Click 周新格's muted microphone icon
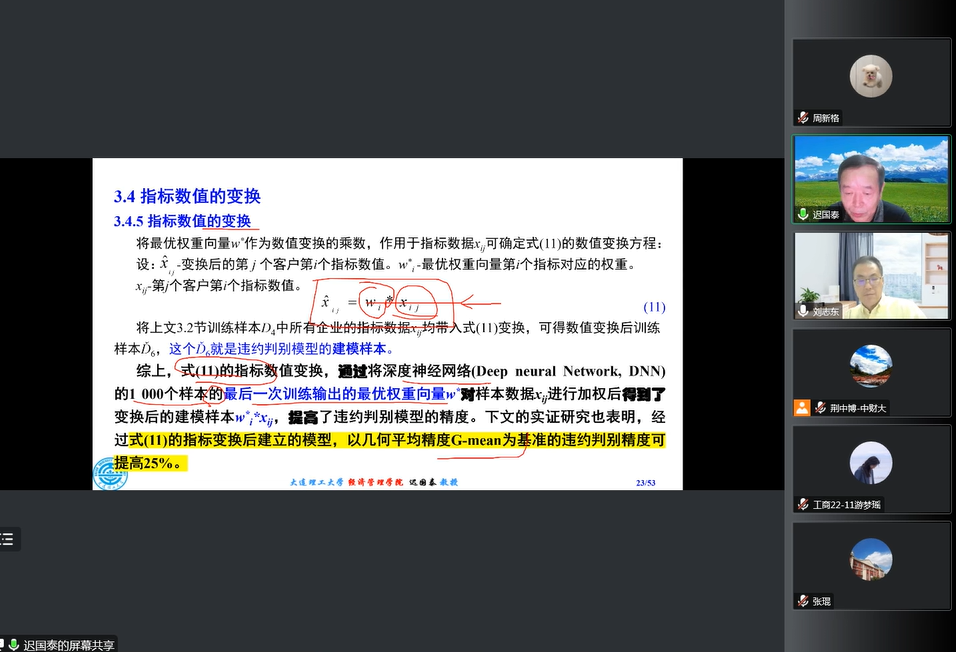The image size is (956, 652). click(802, 118)
